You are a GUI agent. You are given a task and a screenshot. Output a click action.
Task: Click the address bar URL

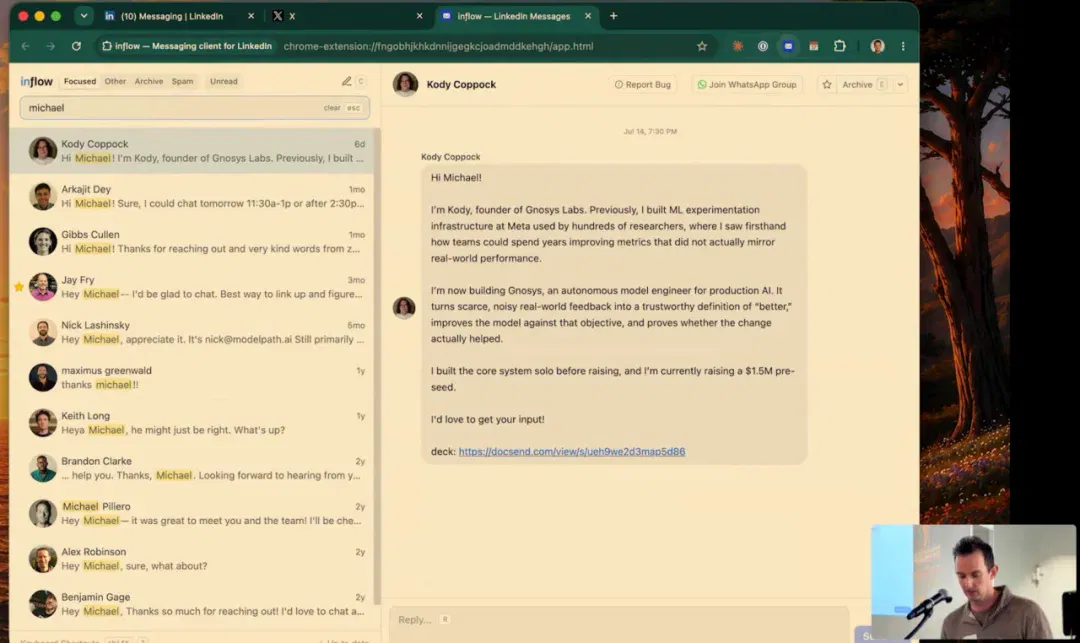[x=438, y=46]
